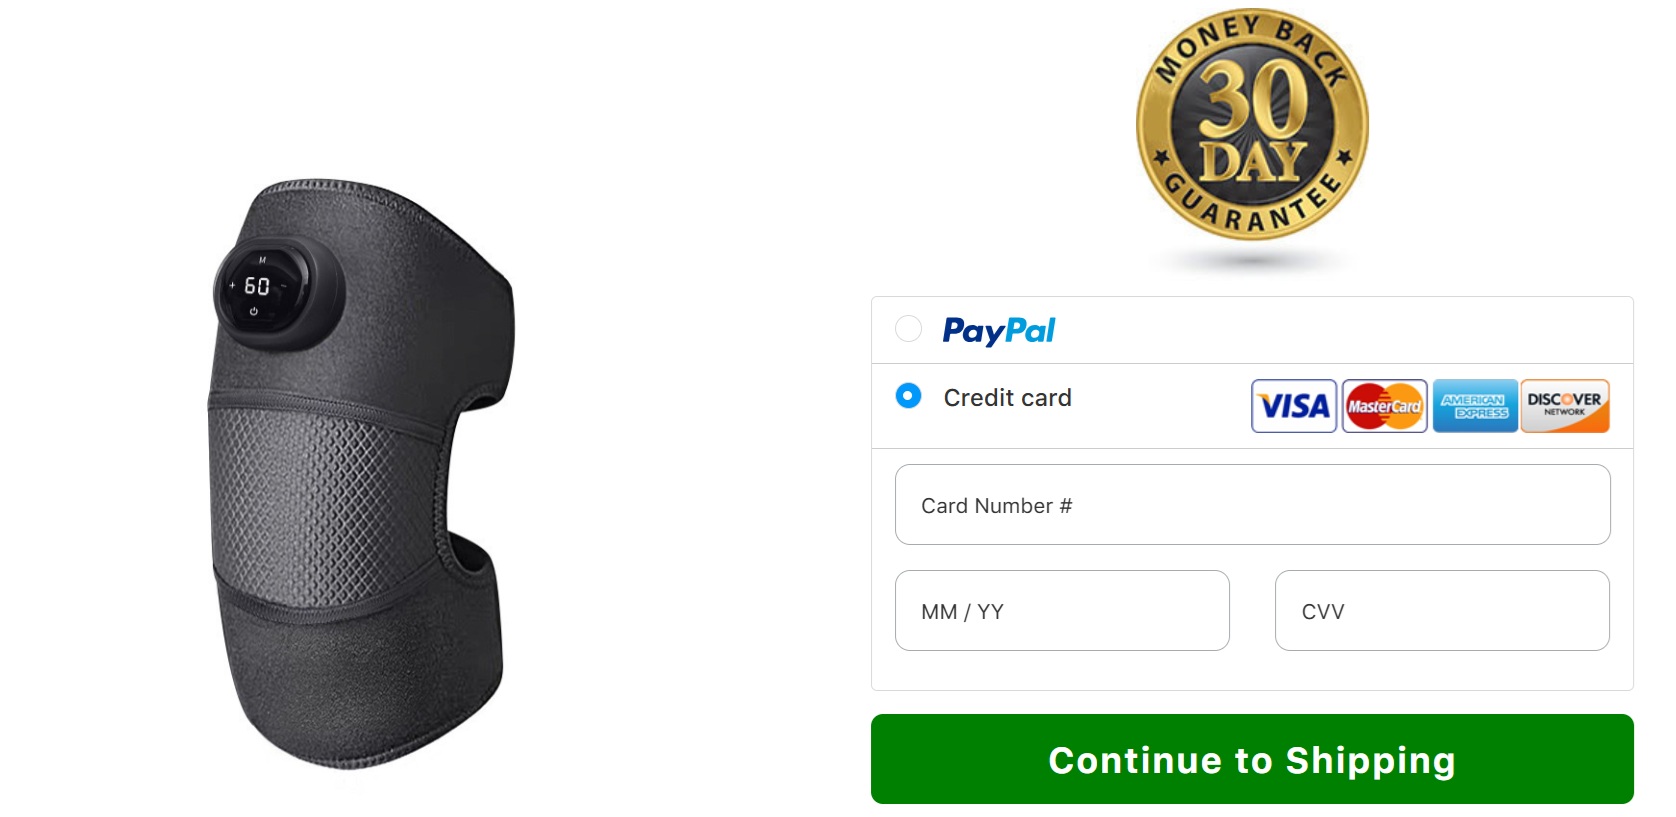Open the knee massager product image

[x=362, y=475]
